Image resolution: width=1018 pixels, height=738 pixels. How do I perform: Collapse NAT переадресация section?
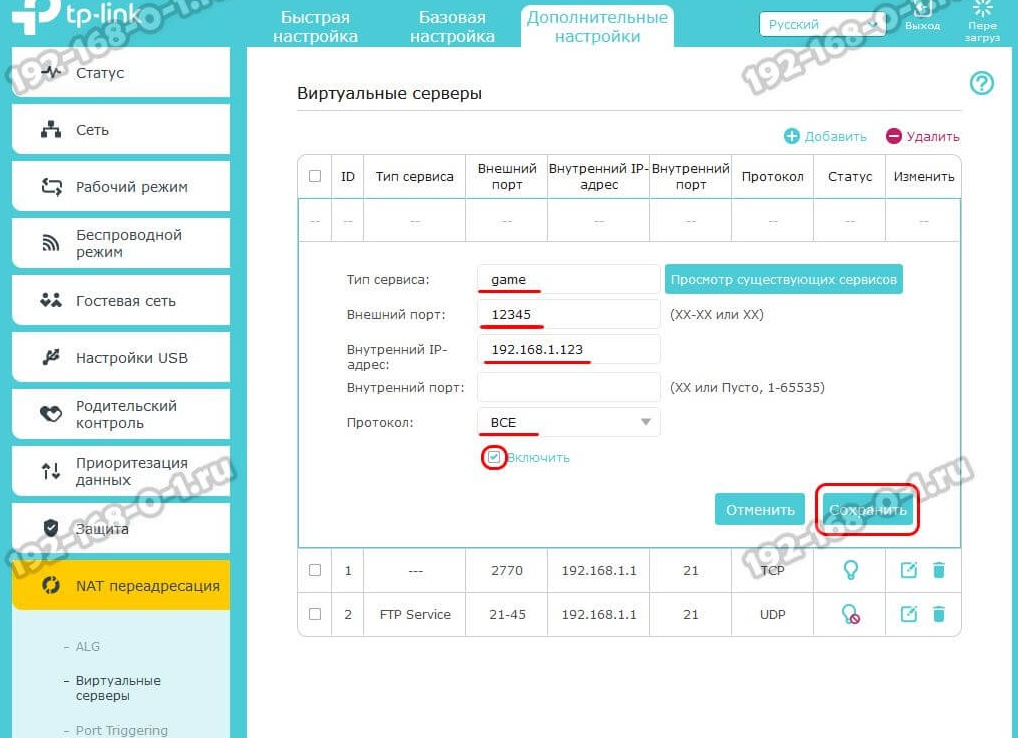(121, 585)
